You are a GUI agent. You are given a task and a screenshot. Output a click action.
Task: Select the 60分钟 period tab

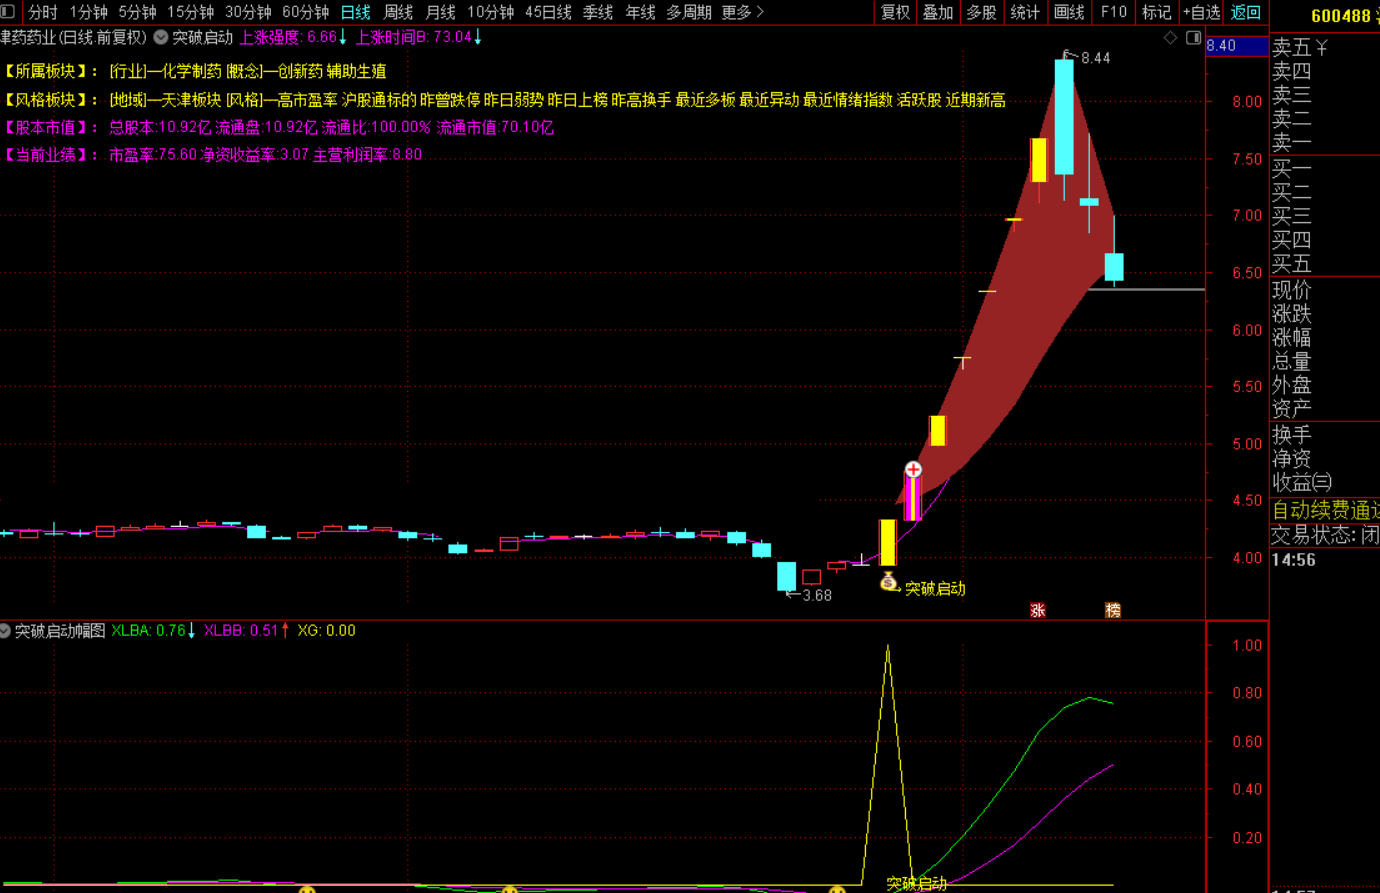[x=305, y=12]
